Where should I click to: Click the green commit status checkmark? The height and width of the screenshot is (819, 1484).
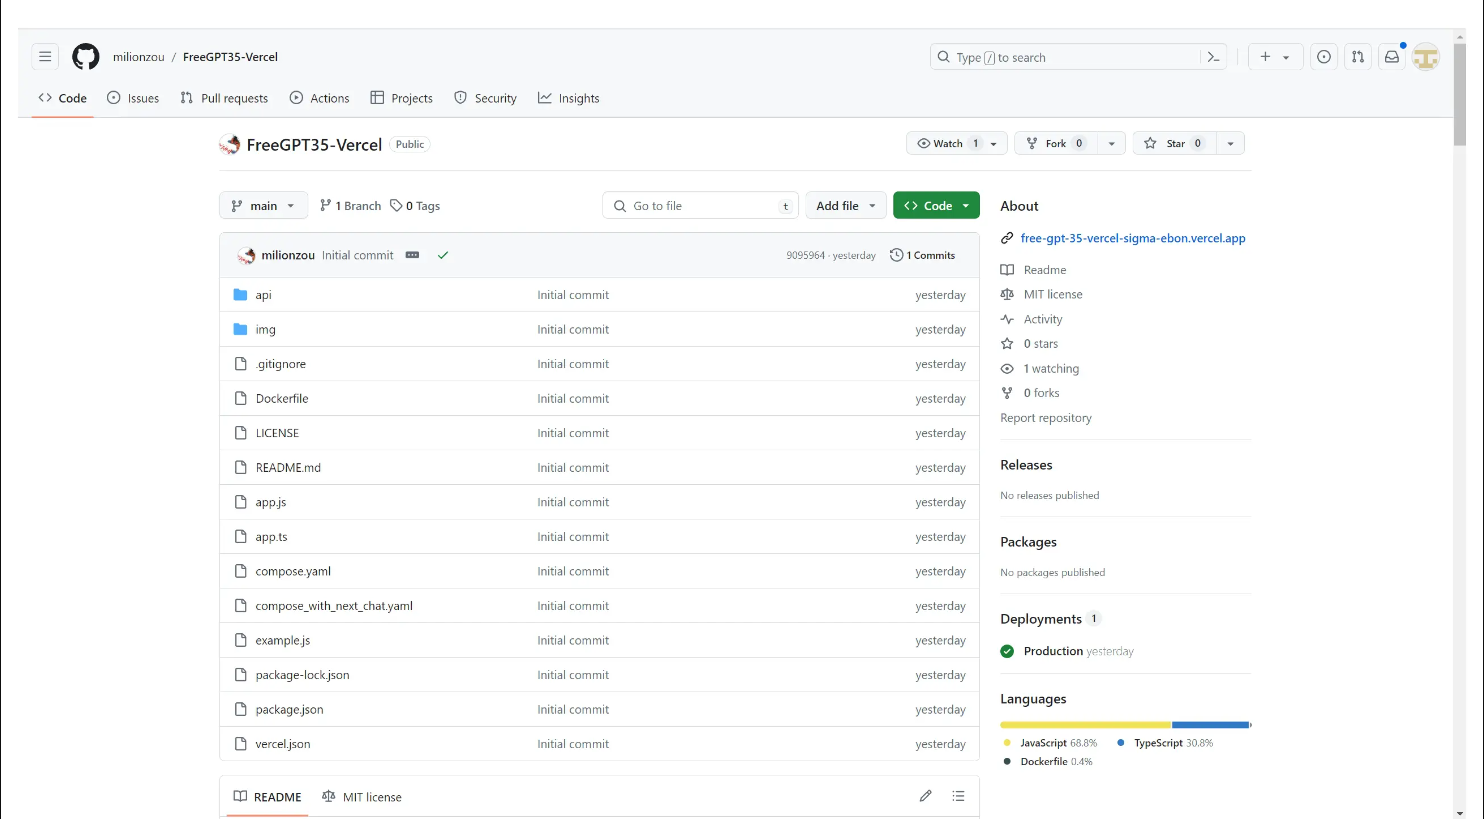coord(443,255)
